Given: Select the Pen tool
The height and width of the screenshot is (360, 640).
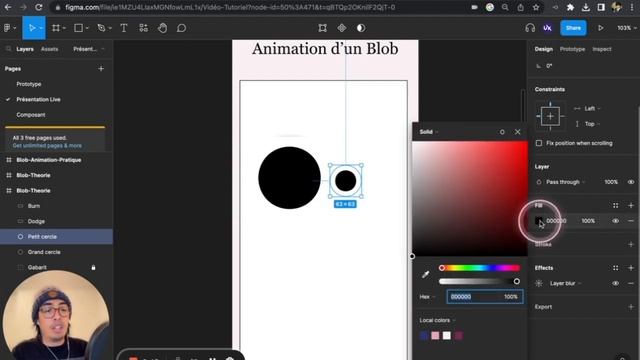Looking at the screenshot, I should pos(101,28).
